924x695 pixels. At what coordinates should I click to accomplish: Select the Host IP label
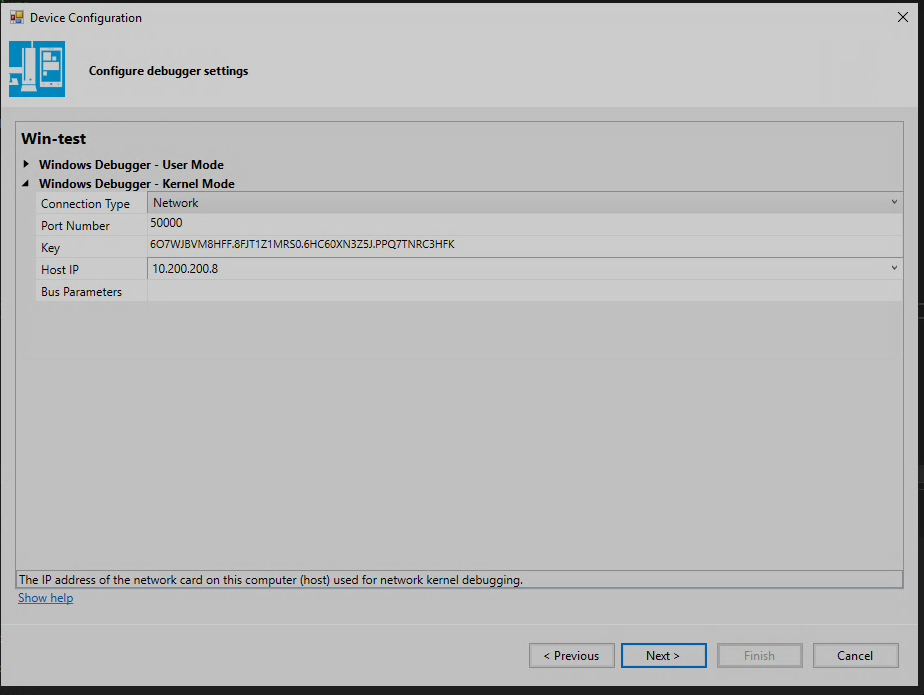(x=60, y=269)
